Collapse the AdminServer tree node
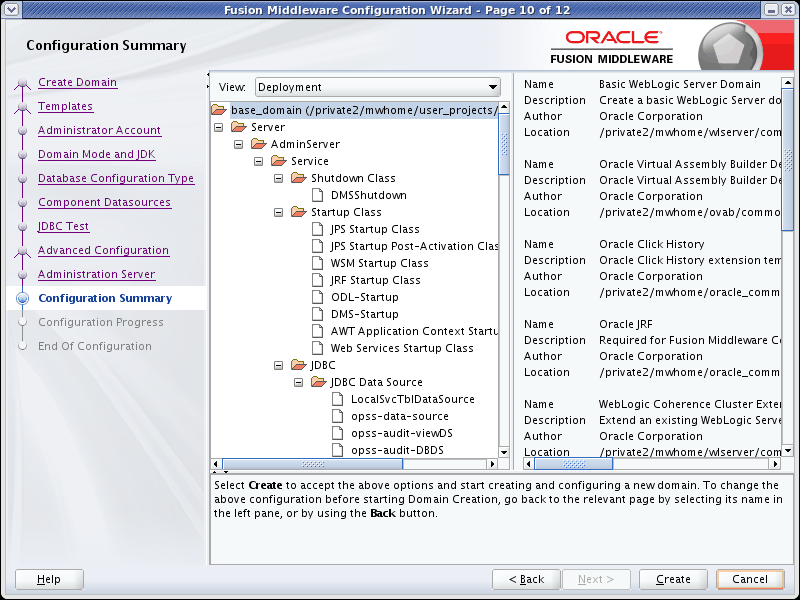The width and height of the screenshot is (800, 600). tap(239, 144)
